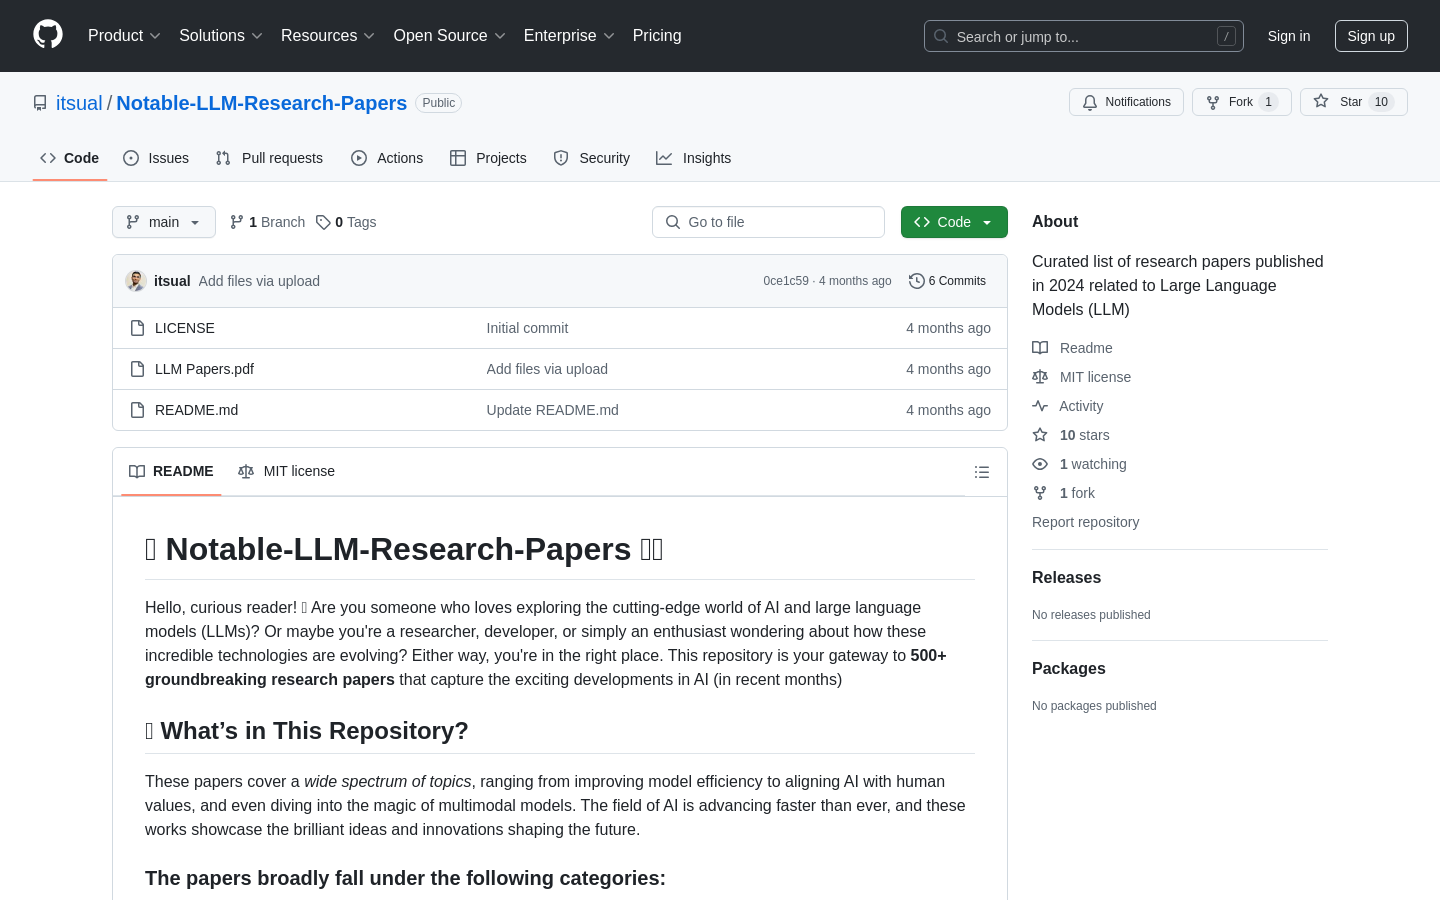Click the star icon next to 10 stars

point(1040,435)
